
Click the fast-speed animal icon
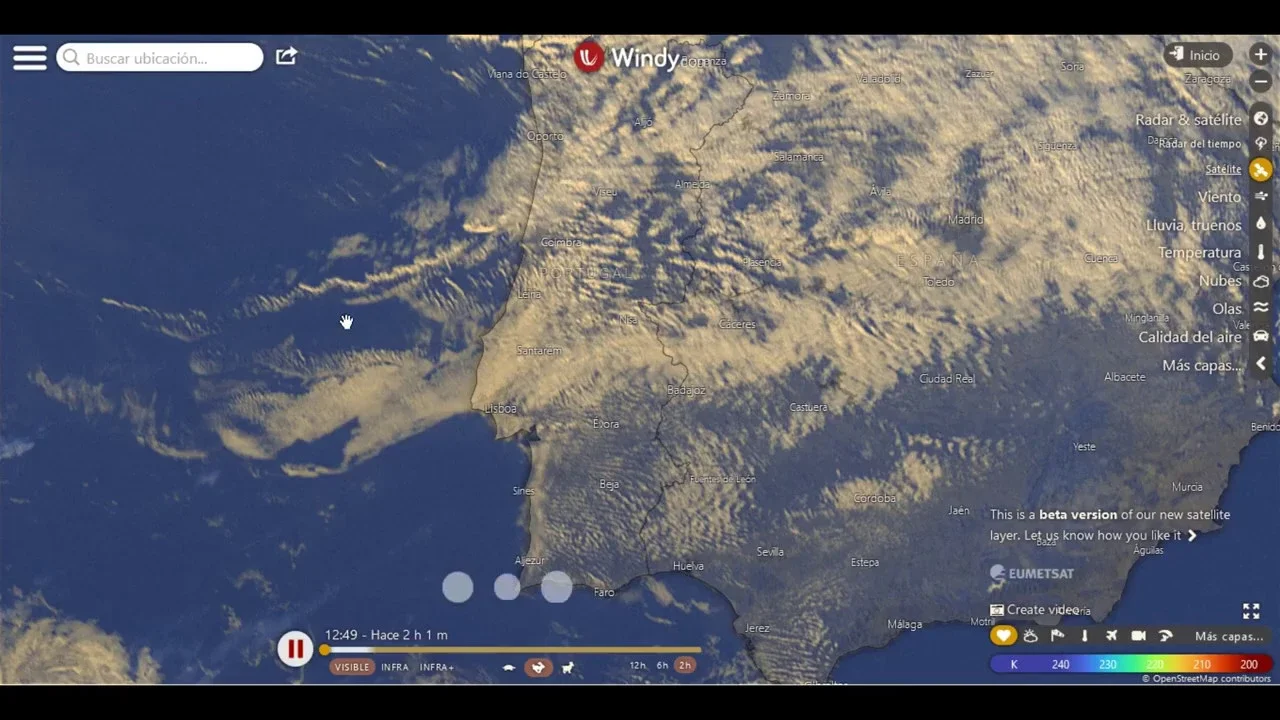point(568,667)
